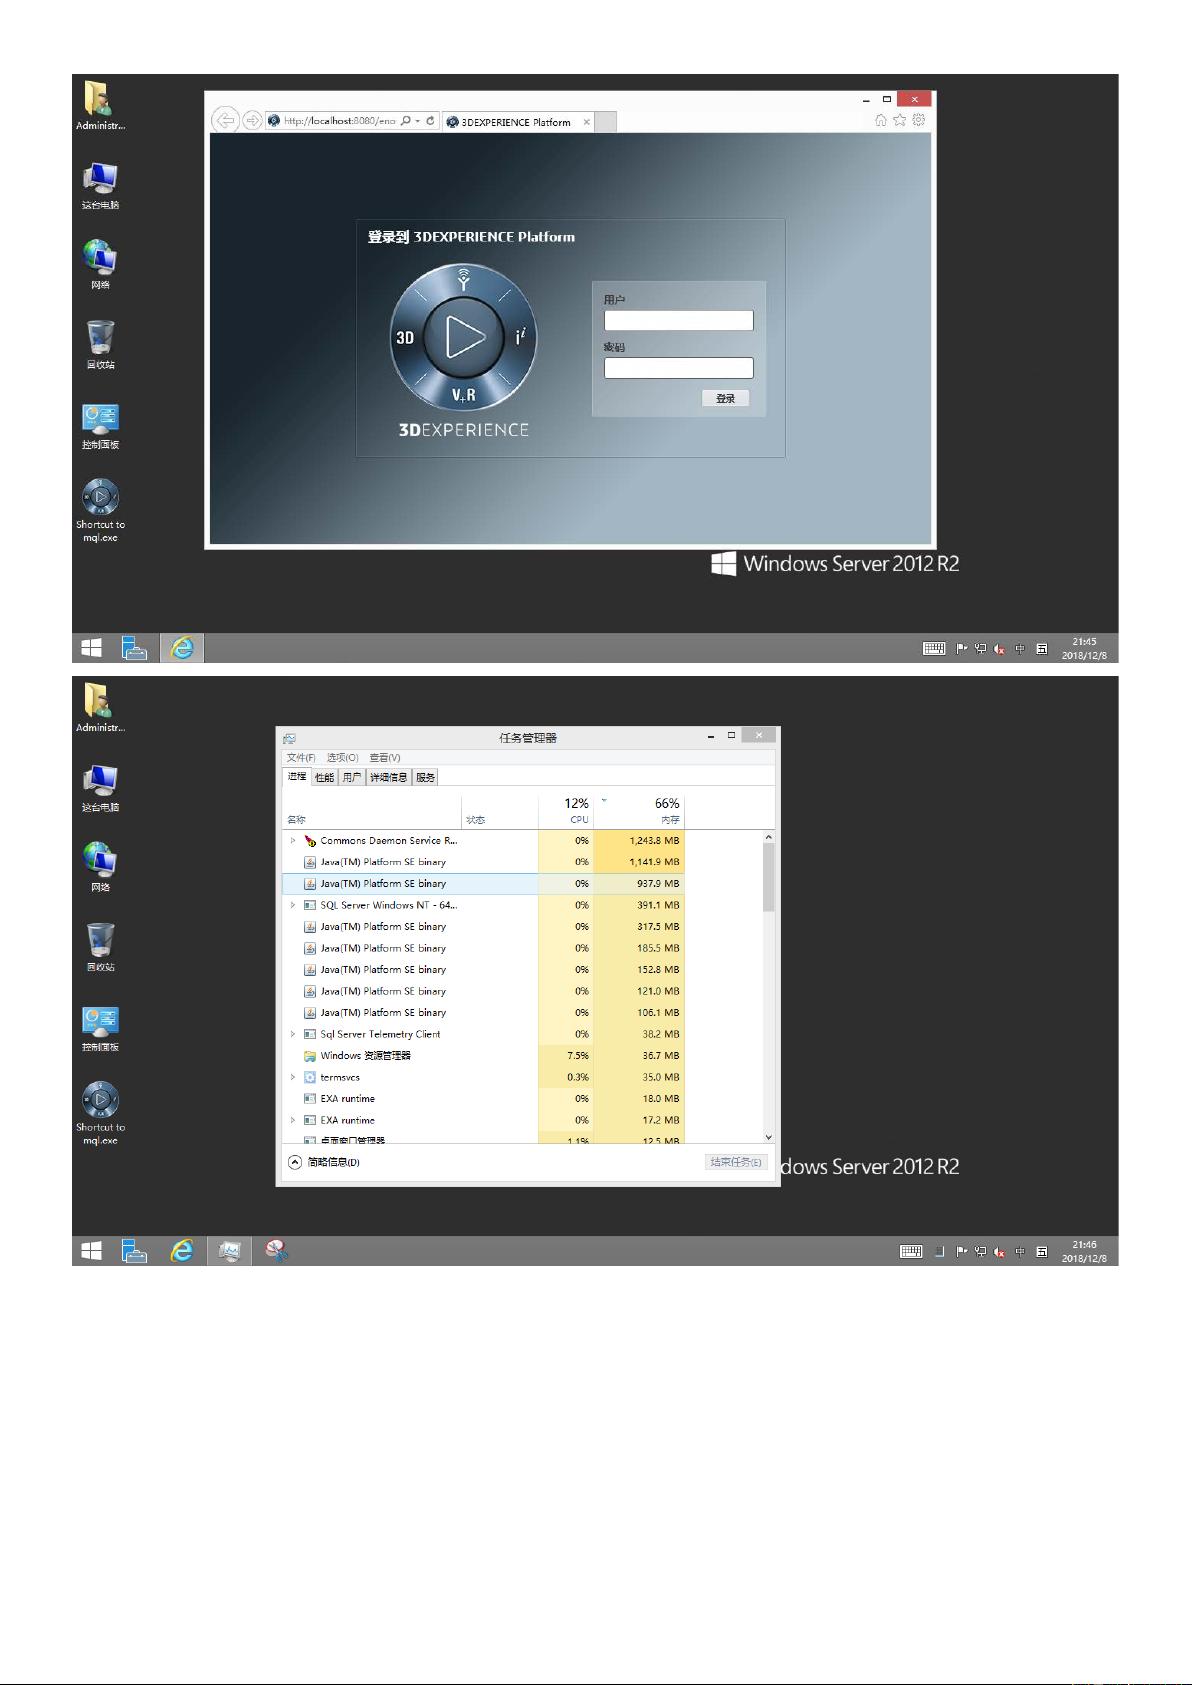Select the Java binary row using 317.5 MB
This screenshot has width=1192, height=1685.
pyautogui.click(x=483, y=927)
